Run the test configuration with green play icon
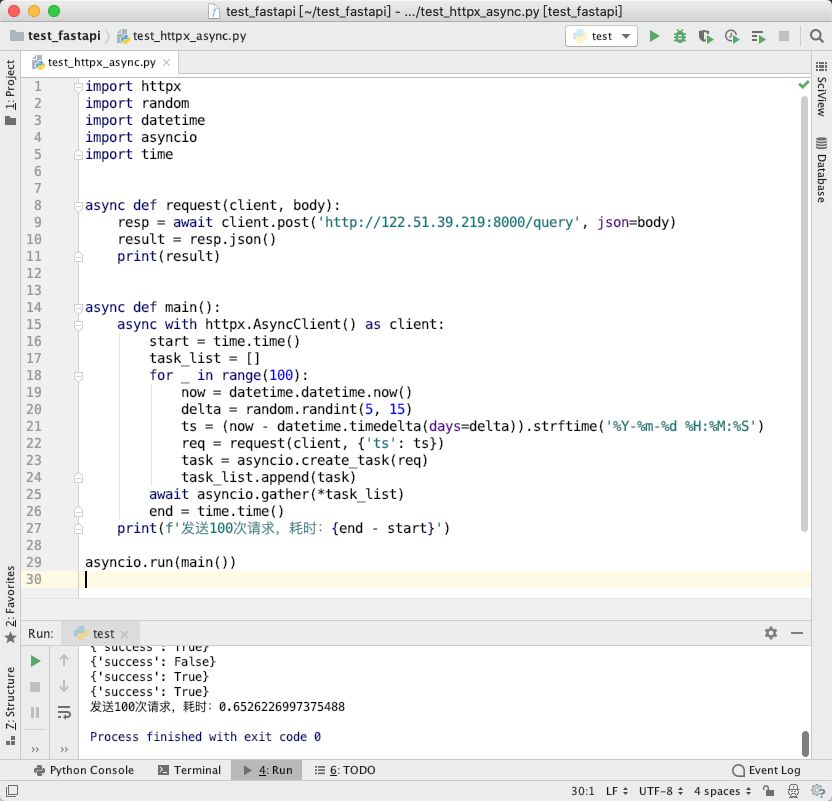This screenshot has height=801, width=832. pyautogui.click(x=654, y=36)
